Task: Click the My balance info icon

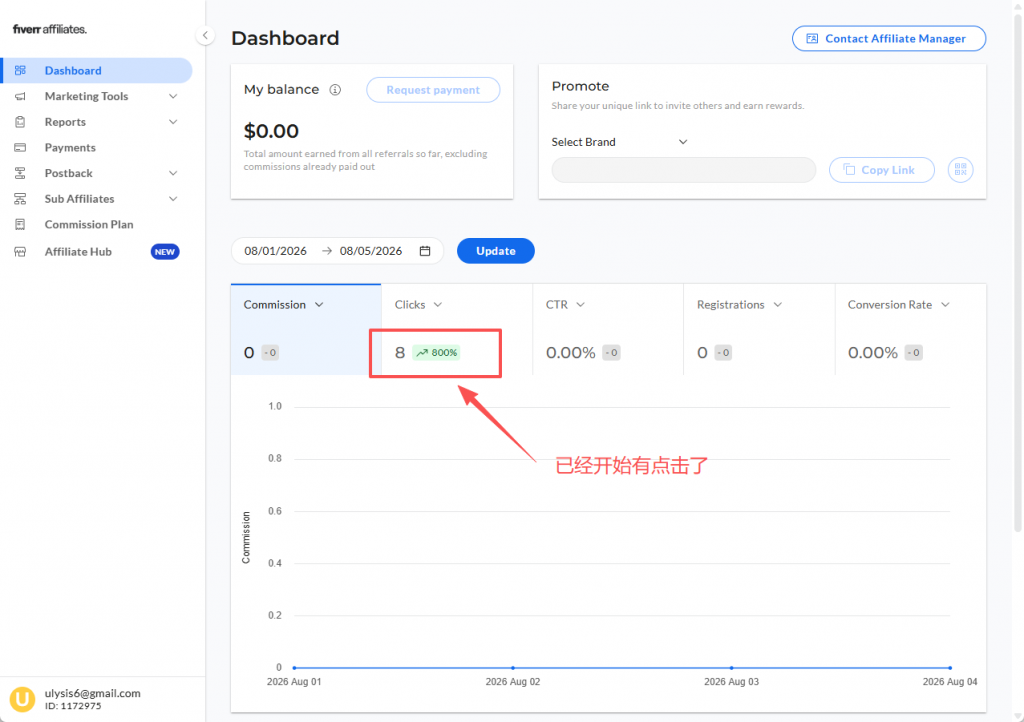Action: coord(335,90)
